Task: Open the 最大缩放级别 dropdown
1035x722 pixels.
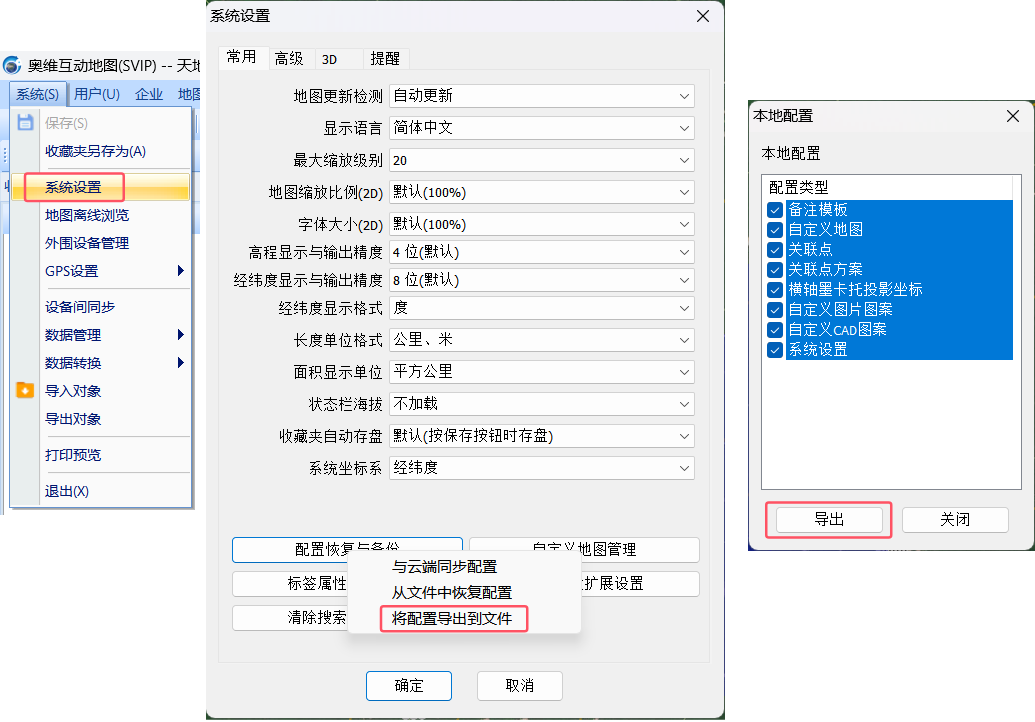Action: tap(542, 160)
